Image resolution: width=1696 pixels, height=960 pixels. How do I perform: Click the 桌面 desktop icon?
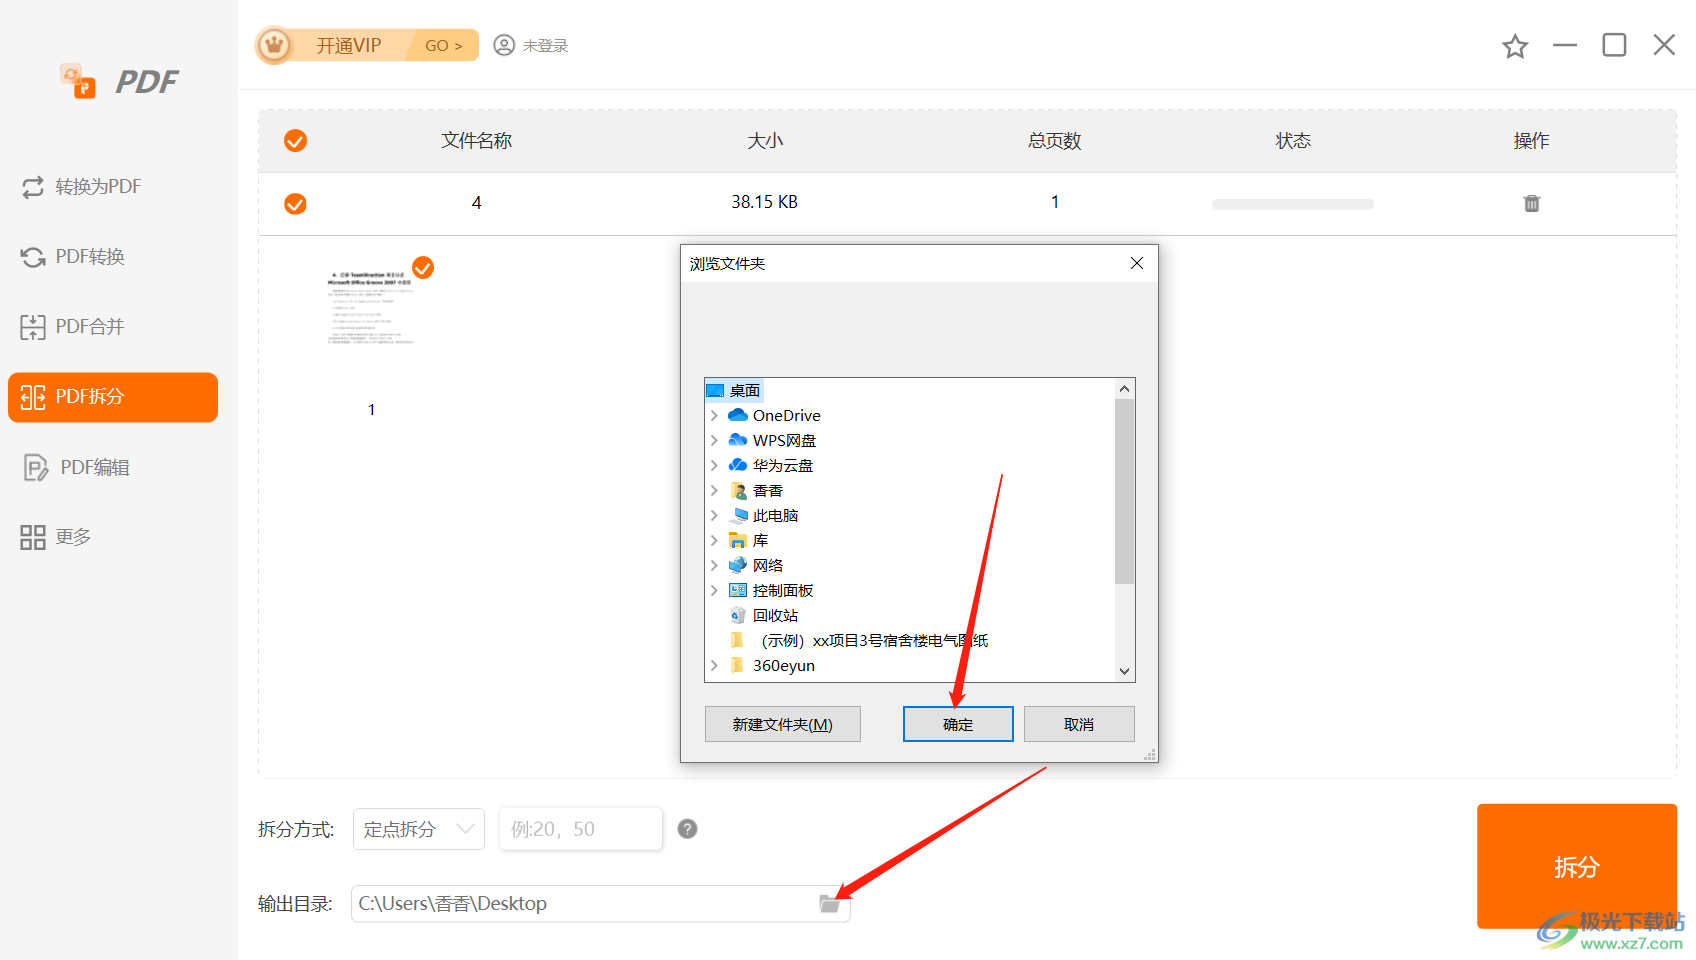715,390
